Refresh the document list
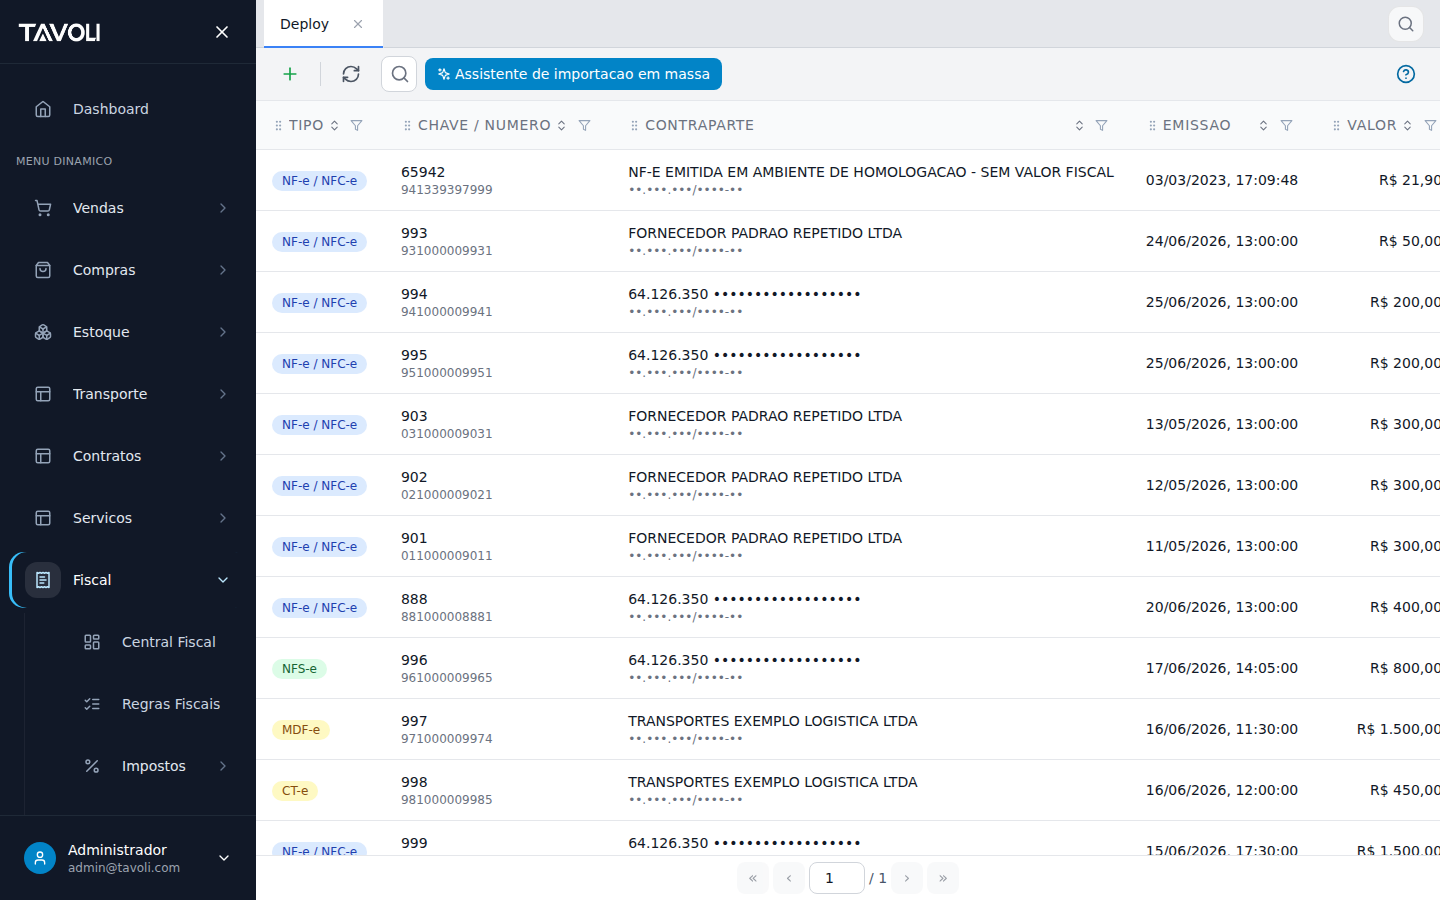Viewport: 1440px width, 900px height. (351, 74)
